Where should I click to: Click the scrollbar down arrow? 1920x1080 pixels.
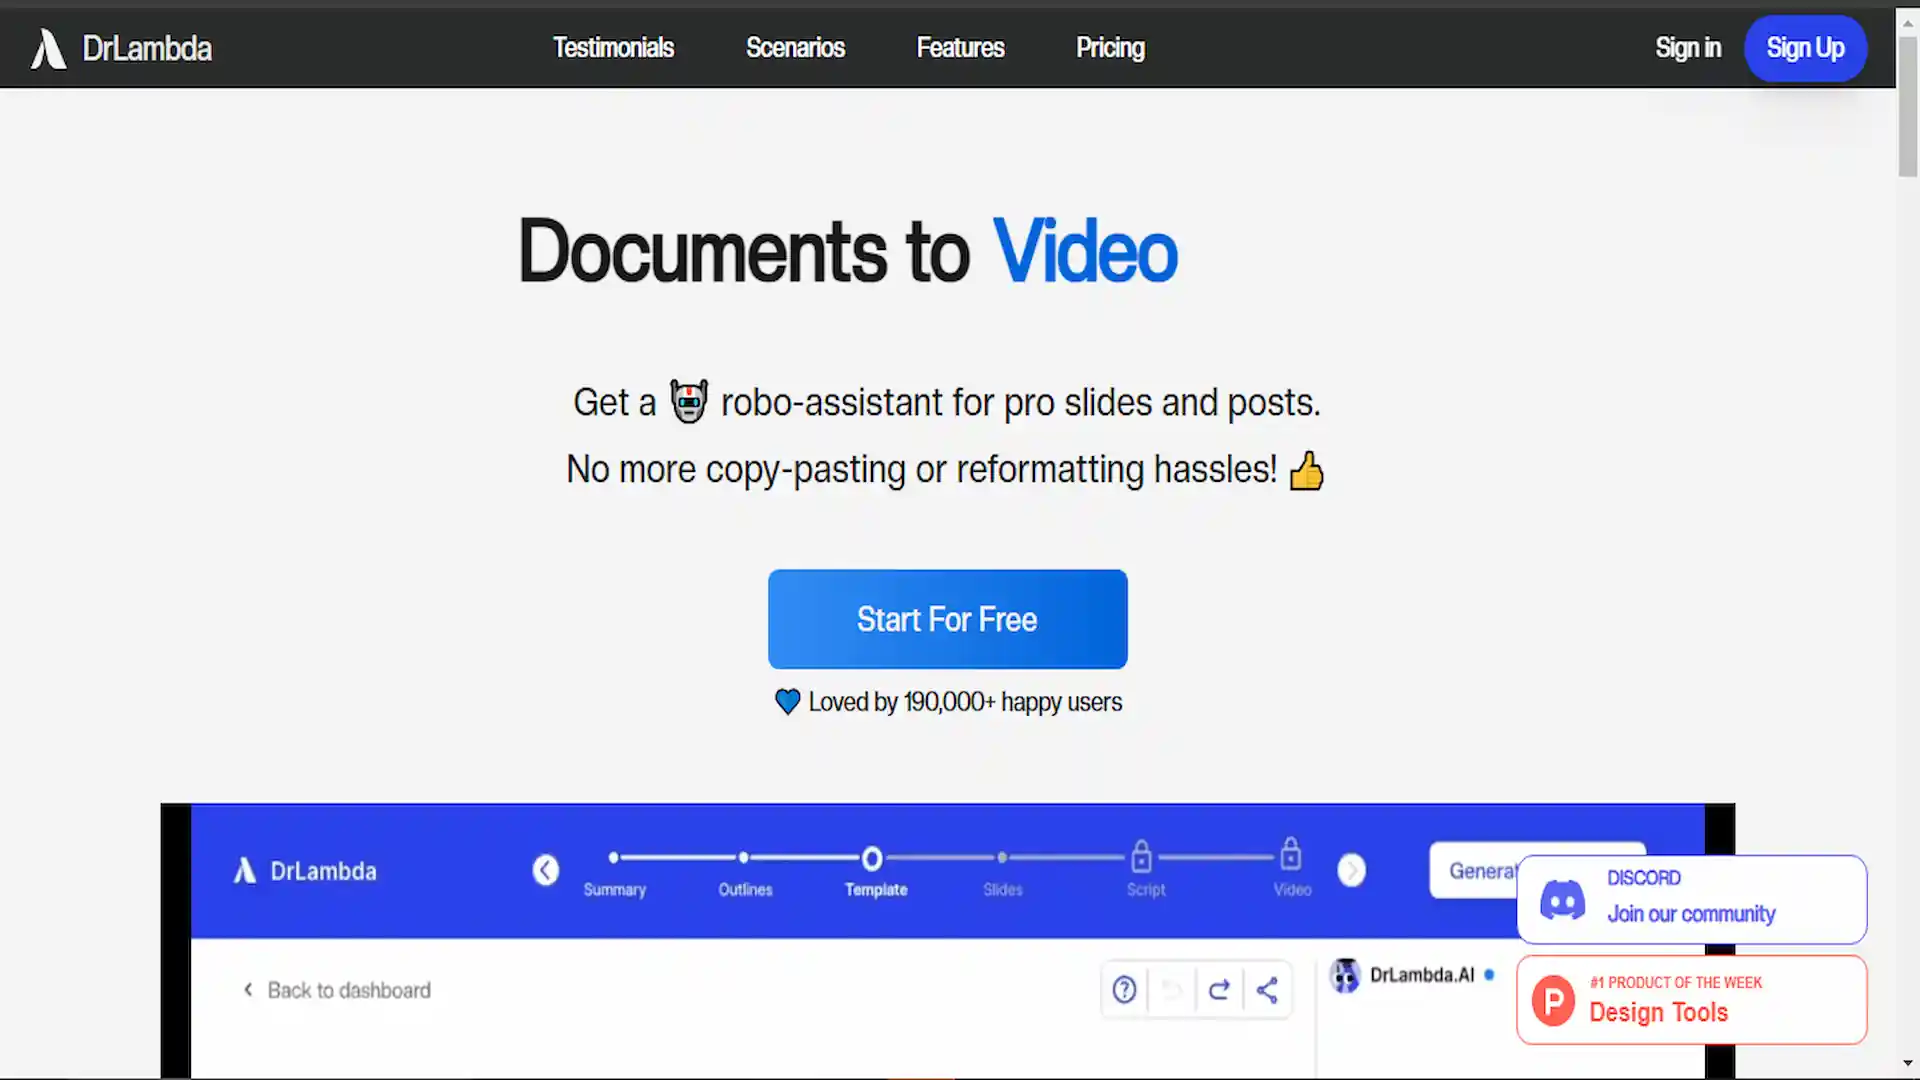coord(1908,1064)
